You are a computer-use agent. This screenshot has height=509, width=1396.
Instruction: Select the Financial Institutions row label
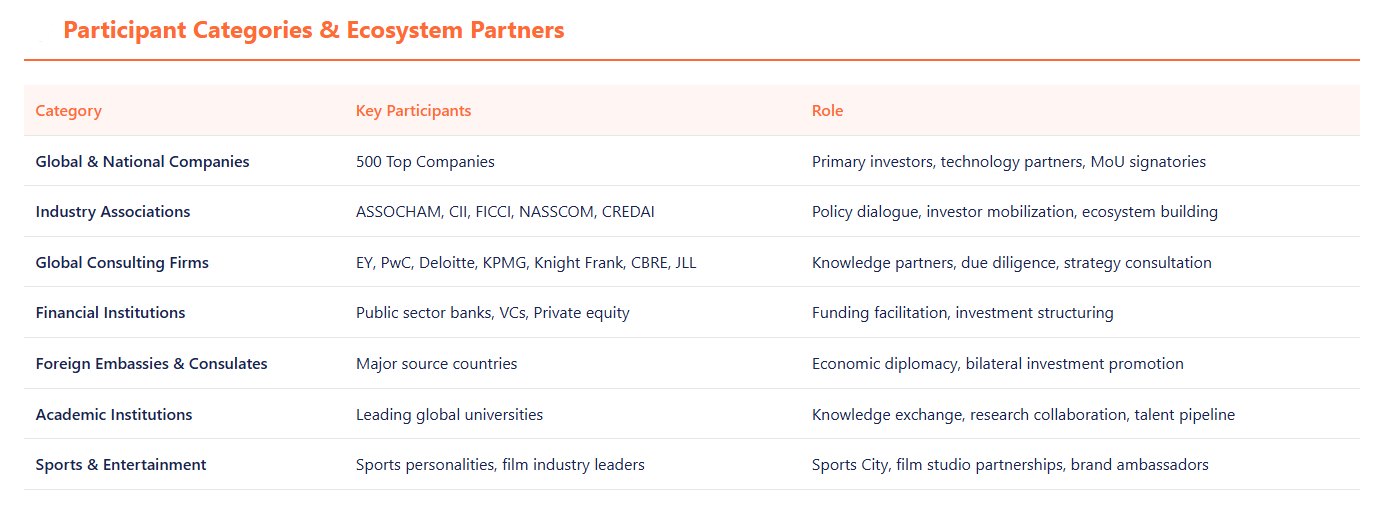pos(110,313)
